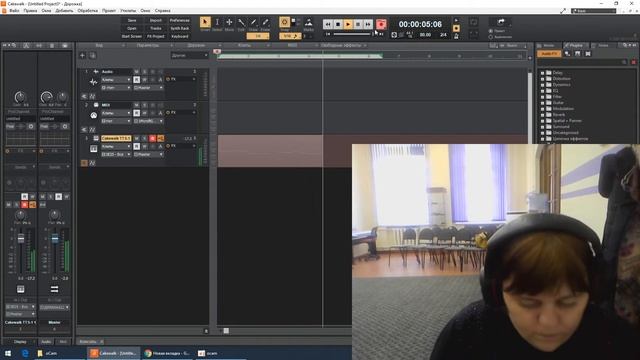Image resolution: width=640 pixels, height=360 pixels.
Task: Open the export/share arrow icon
Action: click(501, 22)
